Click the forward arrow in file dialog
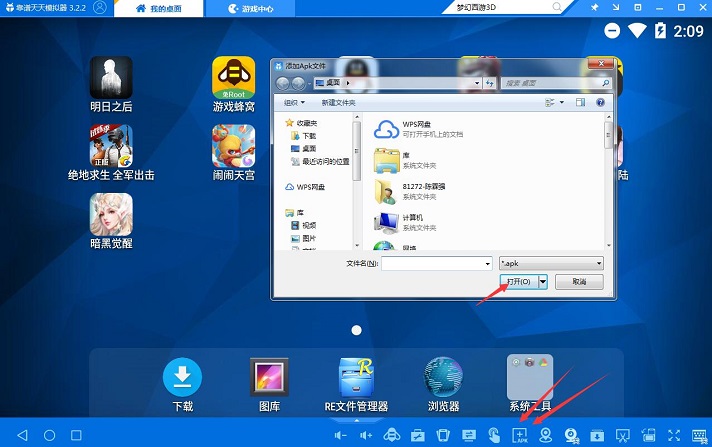 298,83
